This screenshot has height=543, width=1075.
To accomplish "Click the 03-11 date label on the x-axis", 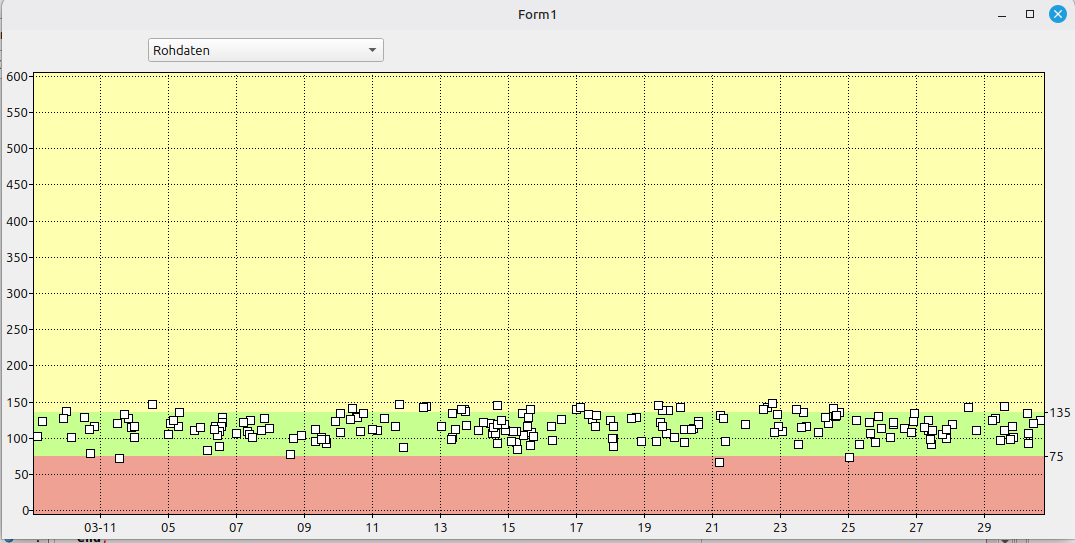I will tap(100, 527).
